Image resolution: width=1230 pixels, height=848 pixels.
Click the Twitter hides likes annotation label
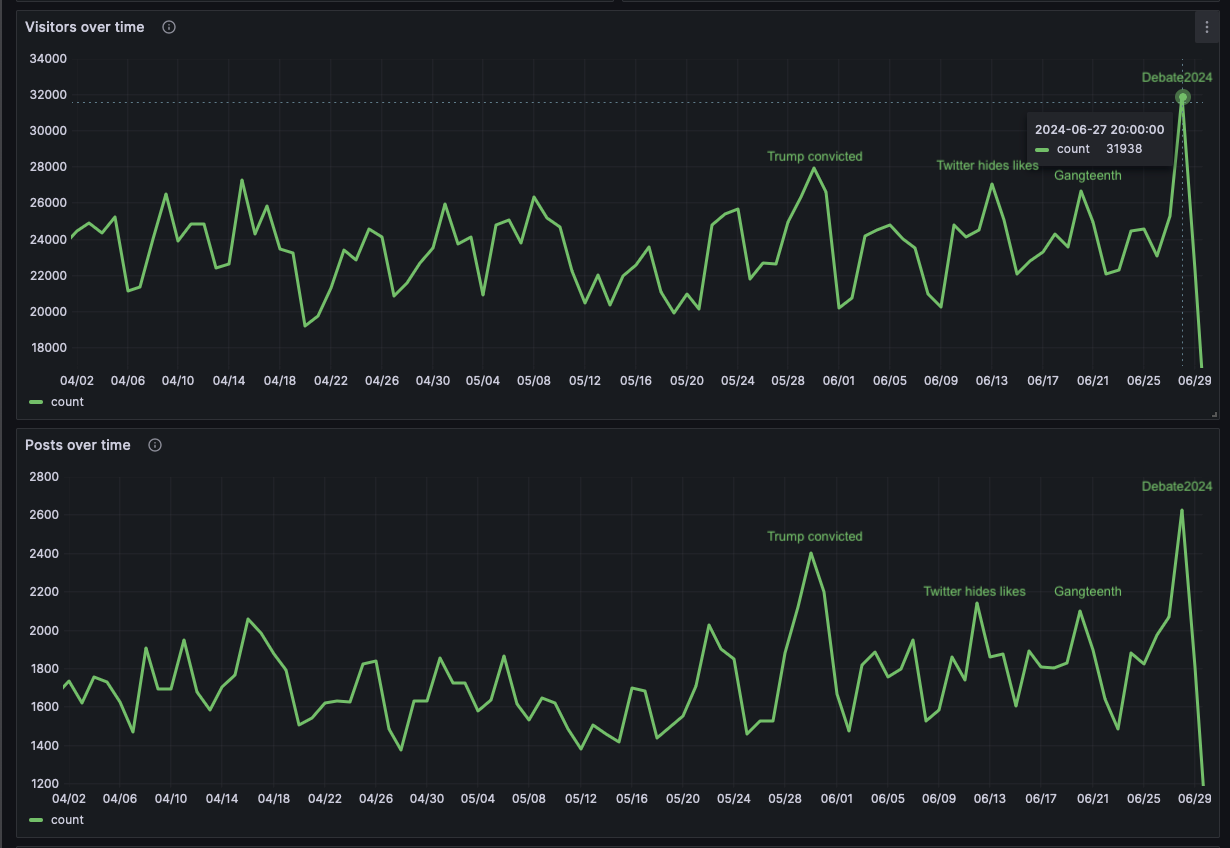(x=987, y=165)
